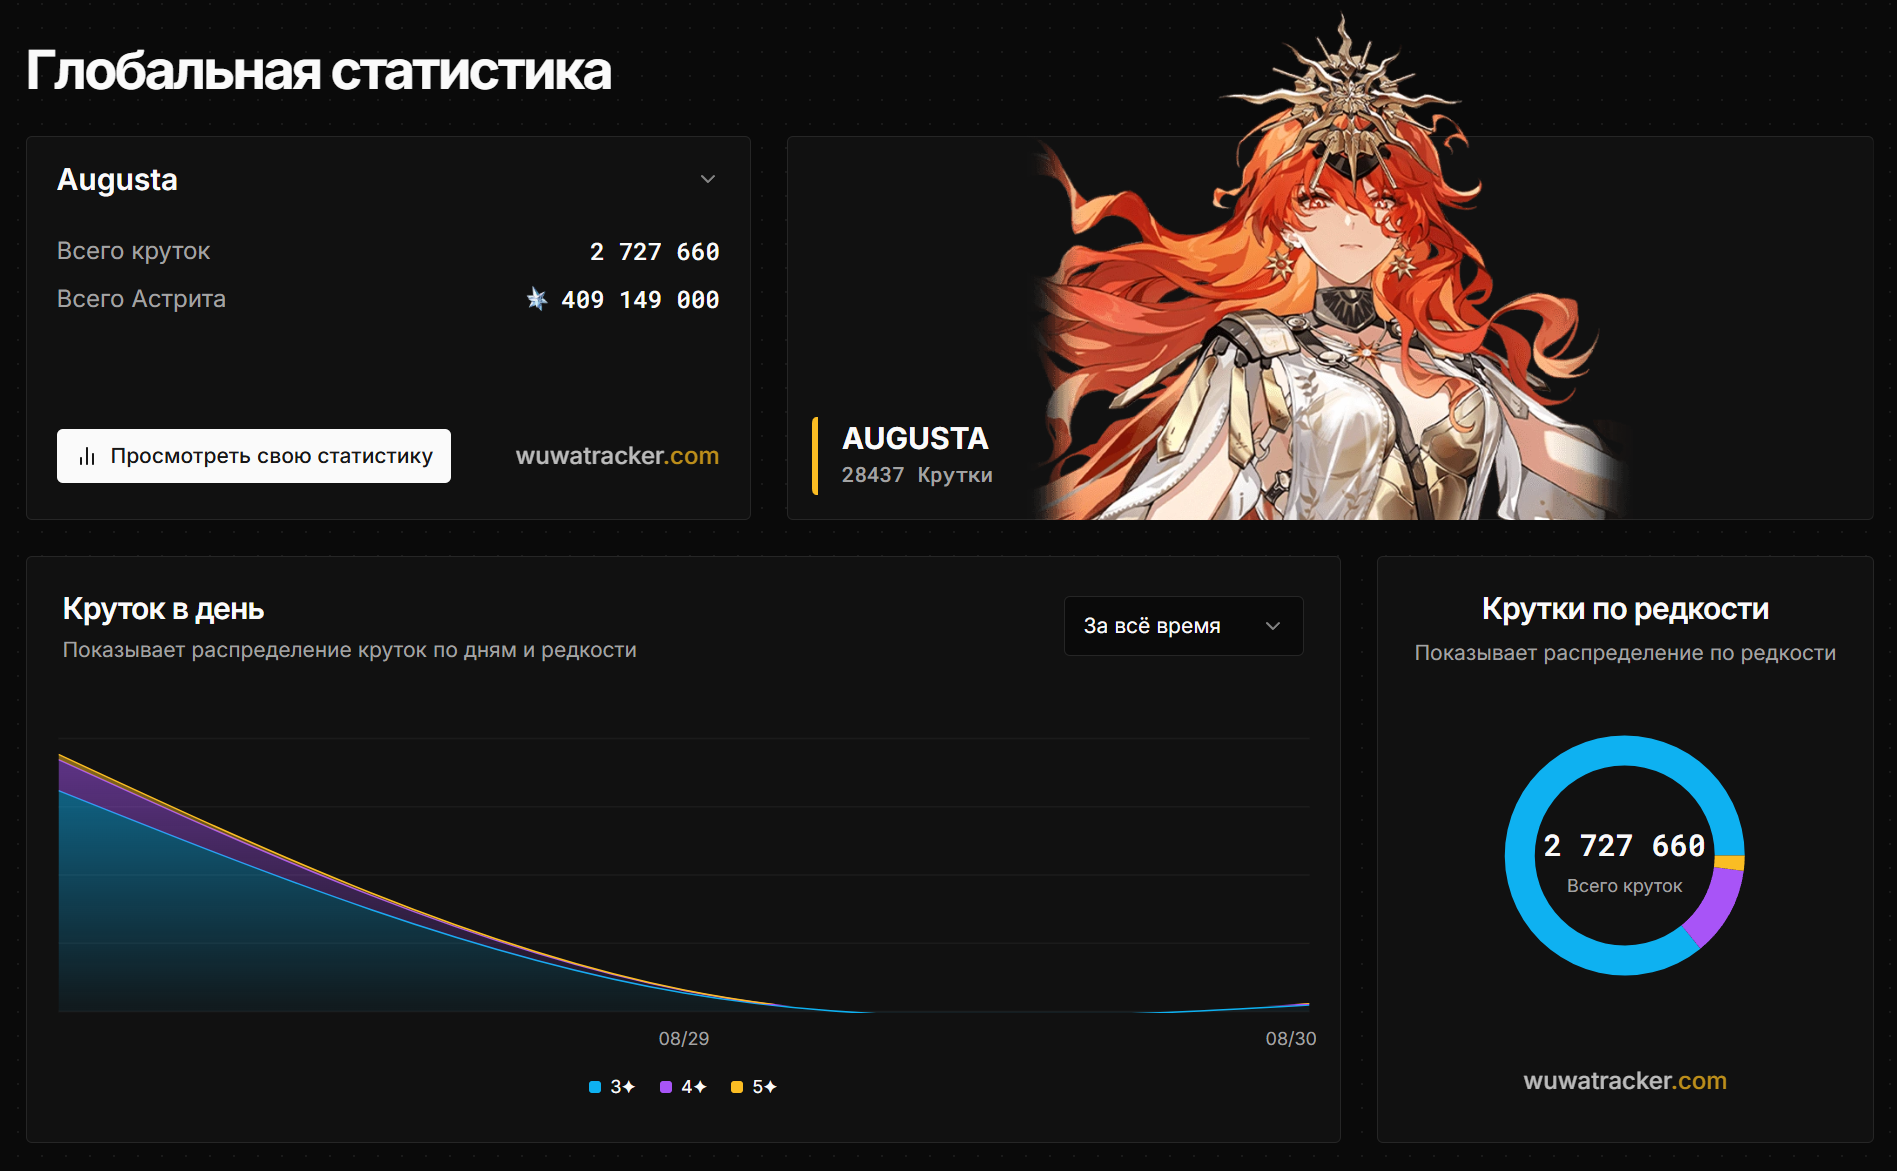The width and height of the screenshot is (1897, 1171).
Task: Click the donut center total '2 727 660'
Action: (x=1624, y=846)
